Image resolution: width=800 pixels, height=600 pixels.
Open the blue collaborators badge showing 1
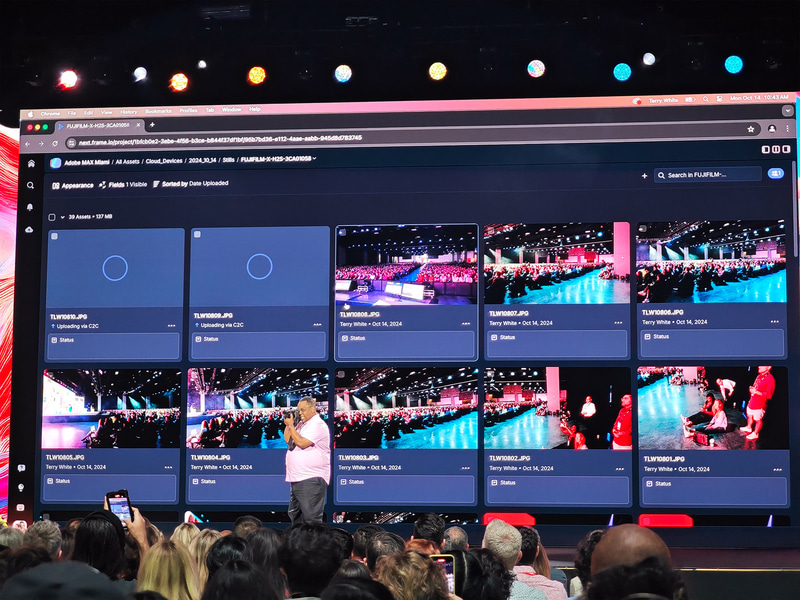[x=776, y=173]
